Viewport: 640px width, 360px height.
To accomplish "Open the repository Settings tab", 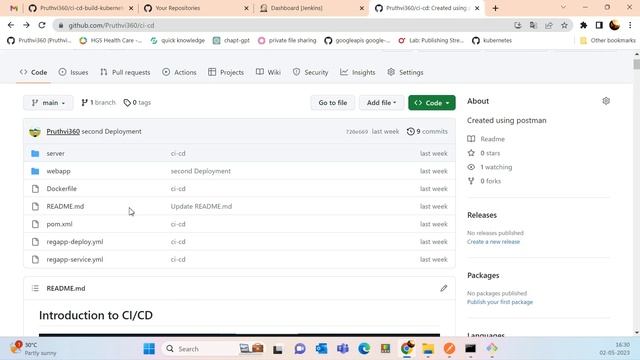I will 405,72.
